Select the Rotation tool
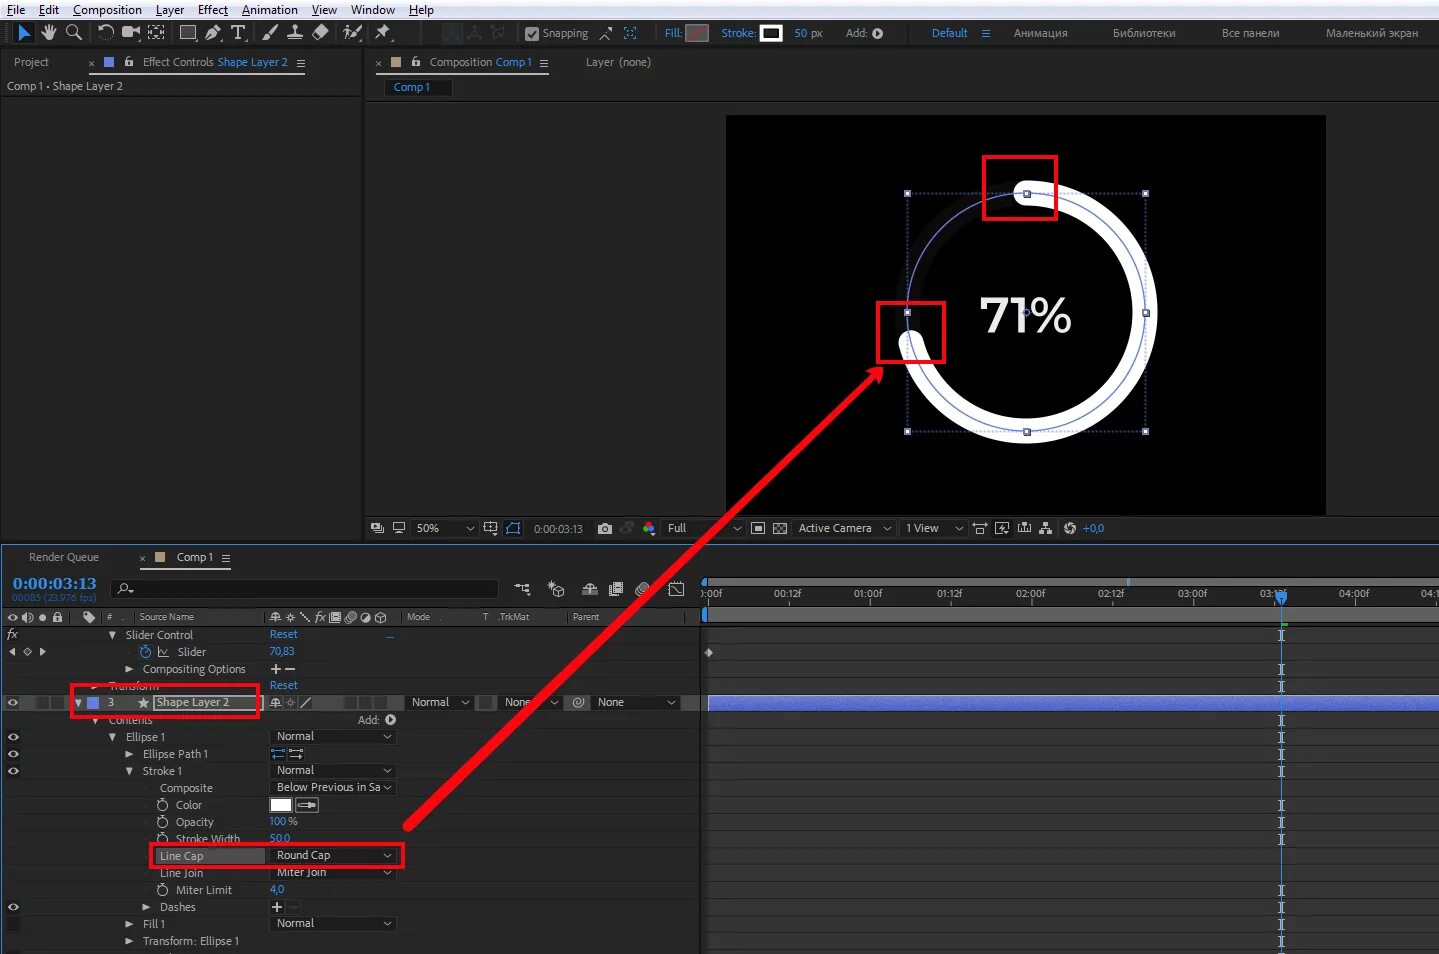Image resolution: width=1439 pixels, height=954 pixels. point(105,33)
